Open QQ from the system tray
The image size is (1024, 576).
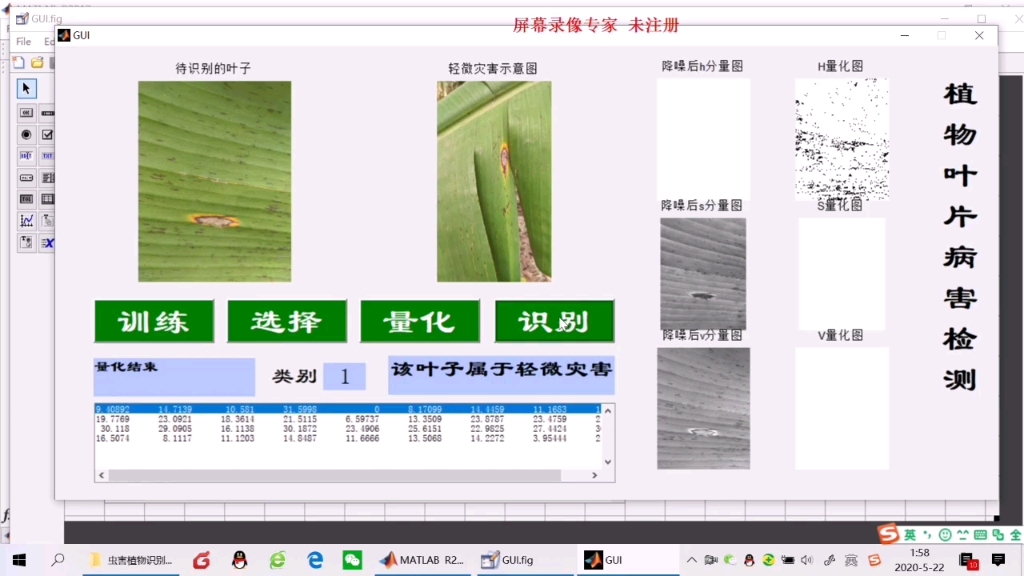748,560
